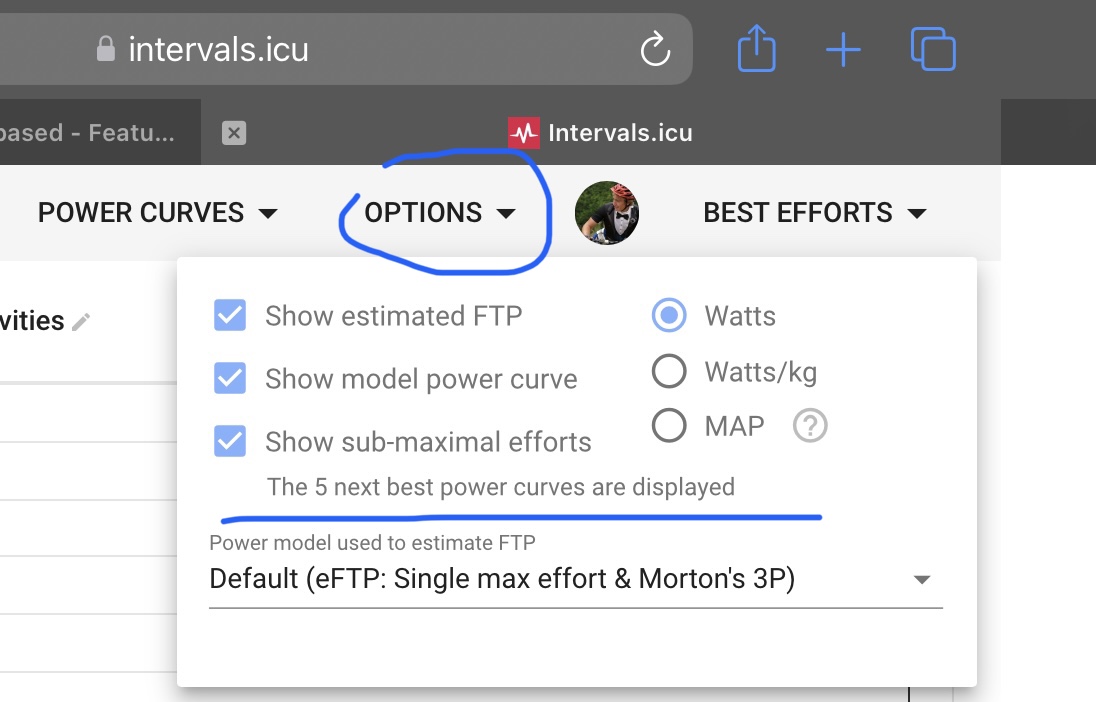The width and height of the screenshot is (1096, 702).
Task: Disable Show sub-maximal efforts checkbox
Action: (230, 441)
